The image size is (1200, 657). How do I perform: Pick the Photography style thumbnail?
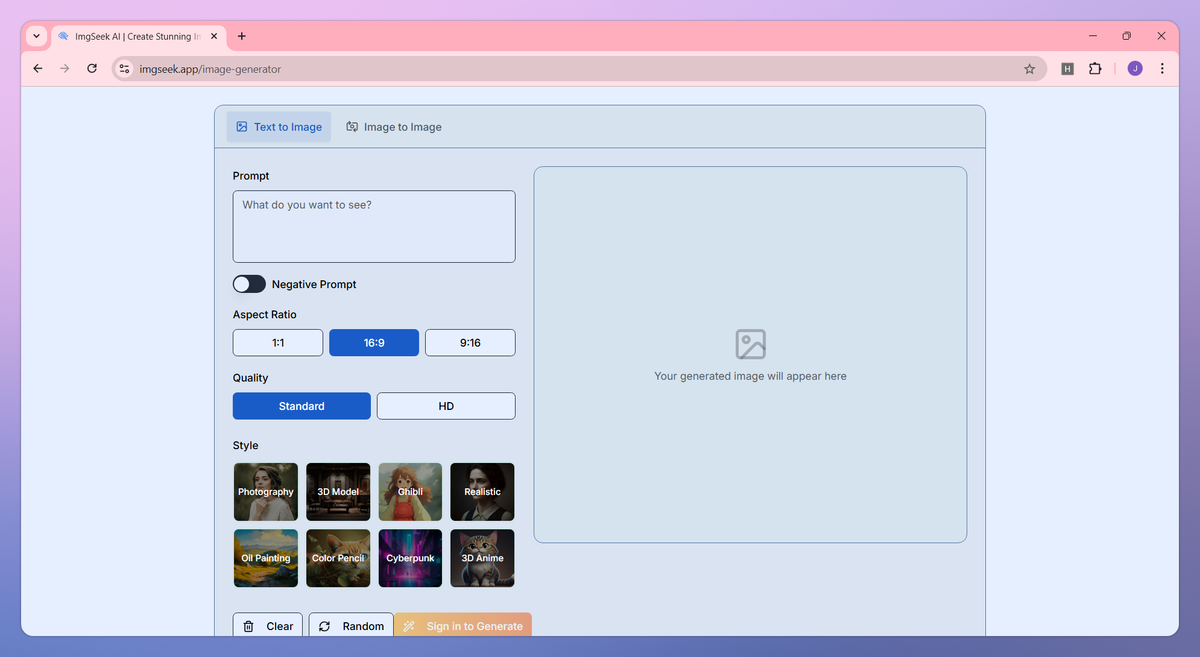[266, 492]
